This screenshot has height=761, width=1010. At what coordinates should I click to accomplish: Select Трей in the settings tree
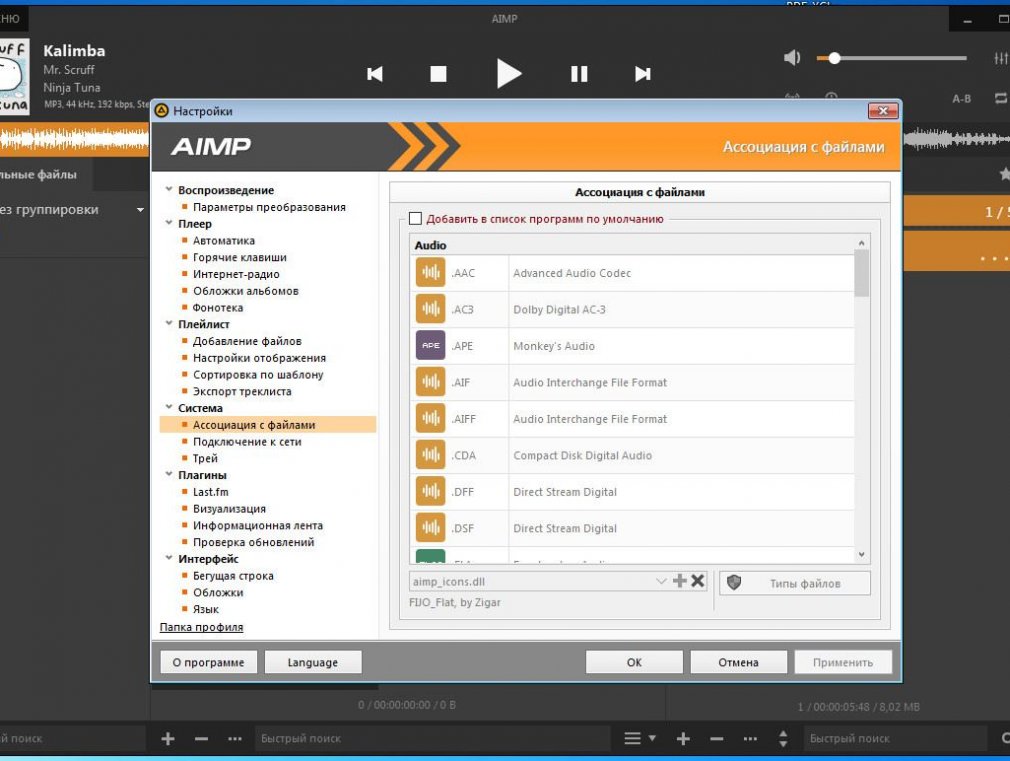tap(205, 458)
